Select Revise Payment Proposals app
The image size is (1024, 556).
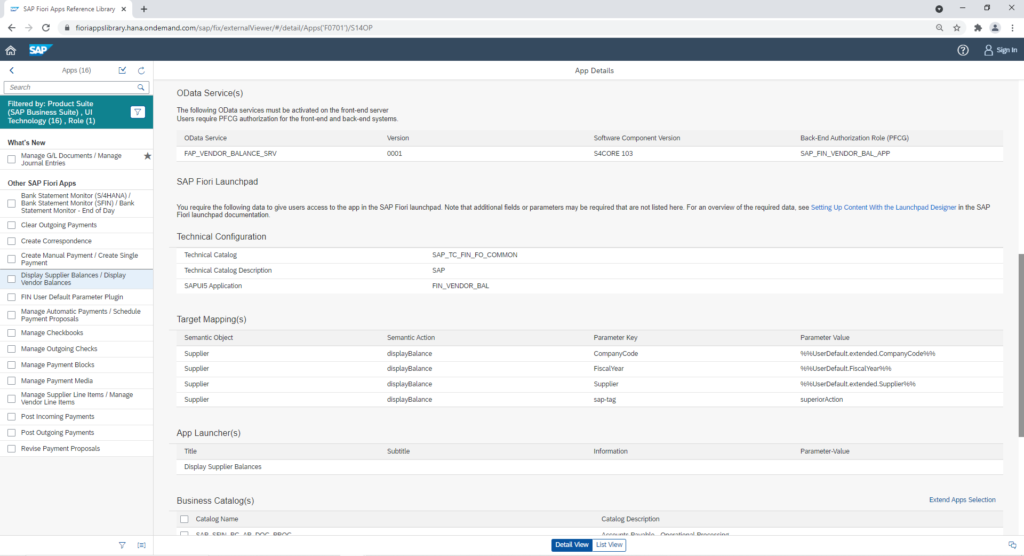click(x=60, y=449)
